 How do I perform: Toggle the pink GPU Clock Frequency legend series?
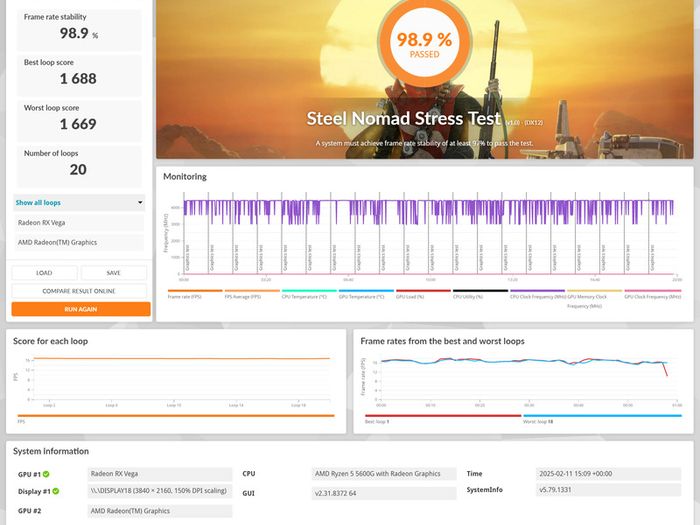tap(652, 294)
